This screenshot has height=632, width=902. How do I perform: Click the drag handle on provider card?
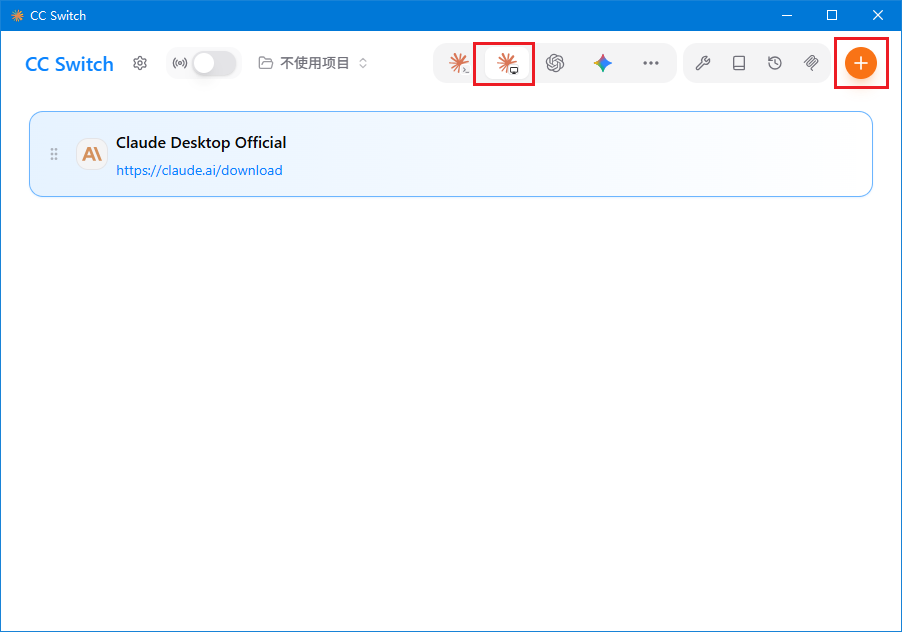(54, 154)
